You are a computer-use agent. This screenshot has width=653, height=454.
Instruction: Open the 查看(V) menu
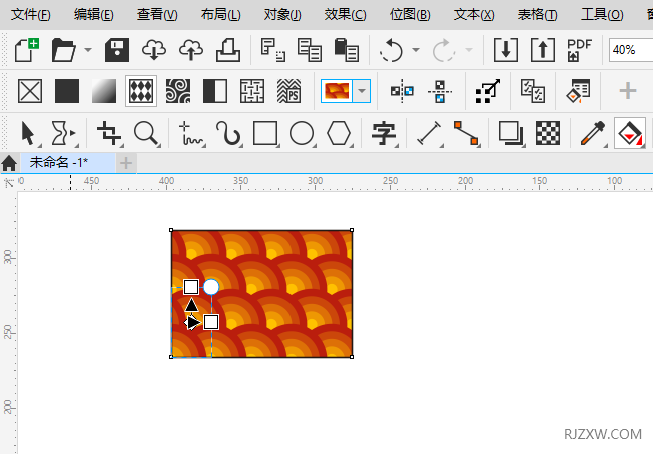(x=157, y=15)
